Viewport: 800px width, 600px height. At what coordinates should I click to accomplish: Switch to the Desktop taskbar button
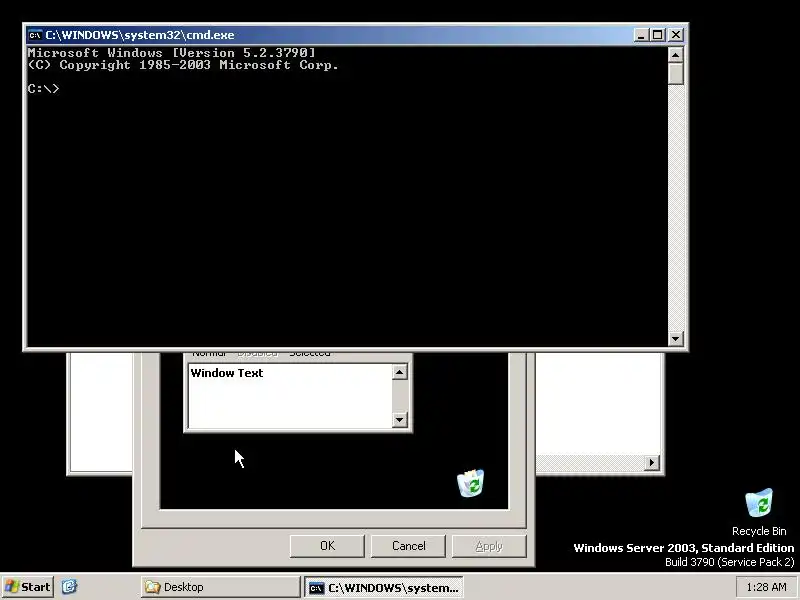220,587
